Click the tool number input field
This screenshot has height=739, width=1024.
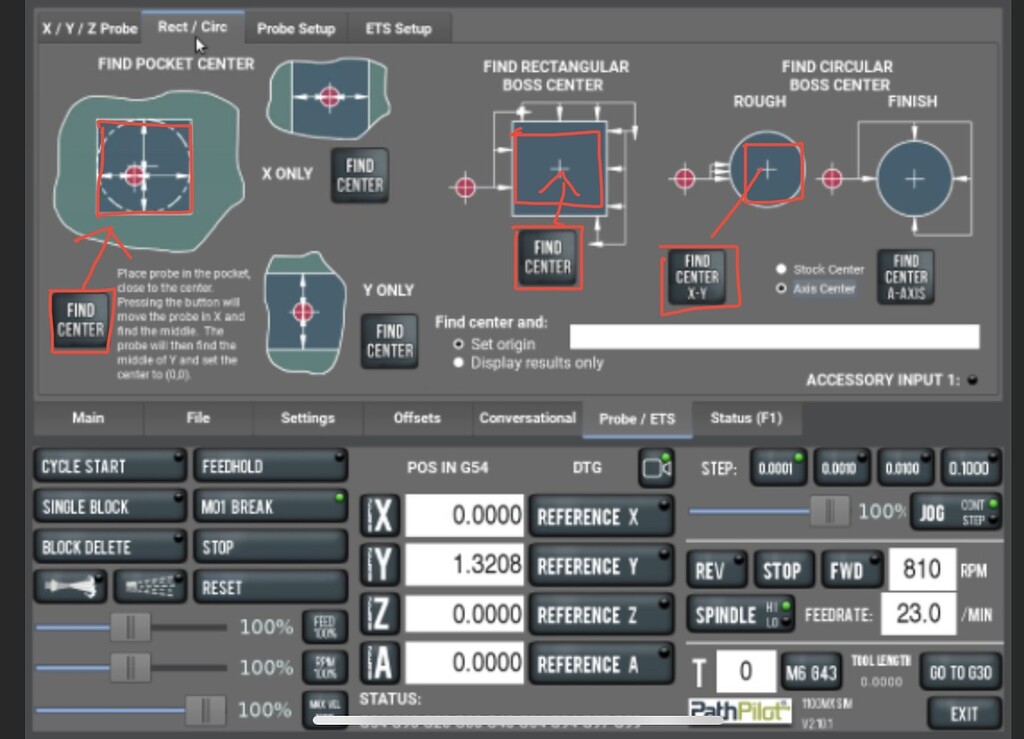(x=745, y=672)
